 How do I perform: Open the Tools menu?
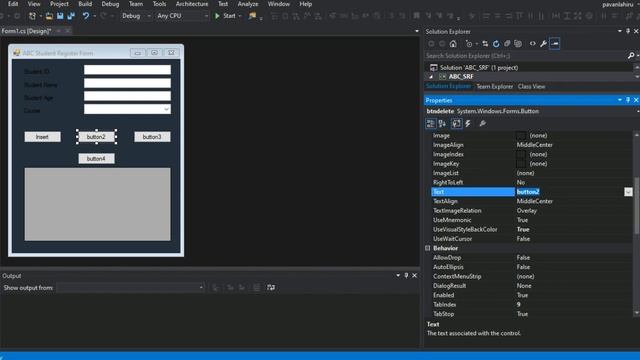[x=159, y=4]
